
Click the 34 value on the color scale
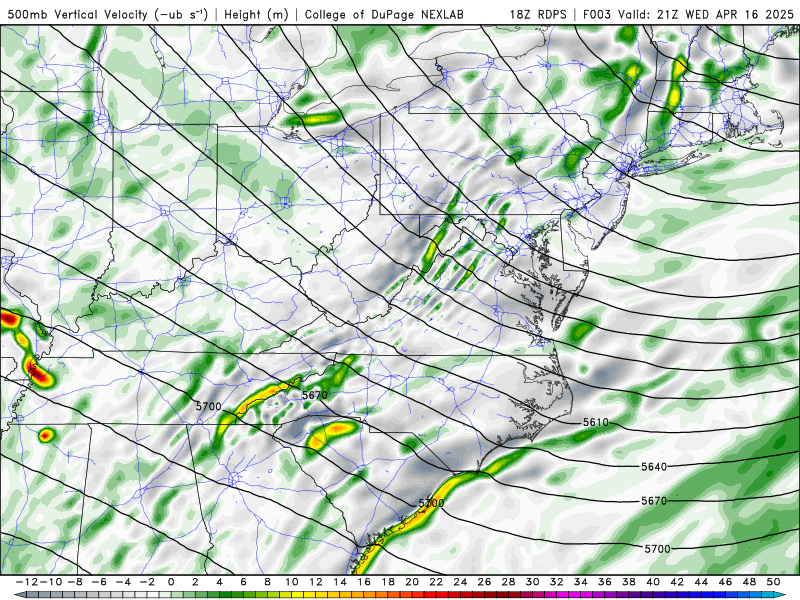pos(581,582)
